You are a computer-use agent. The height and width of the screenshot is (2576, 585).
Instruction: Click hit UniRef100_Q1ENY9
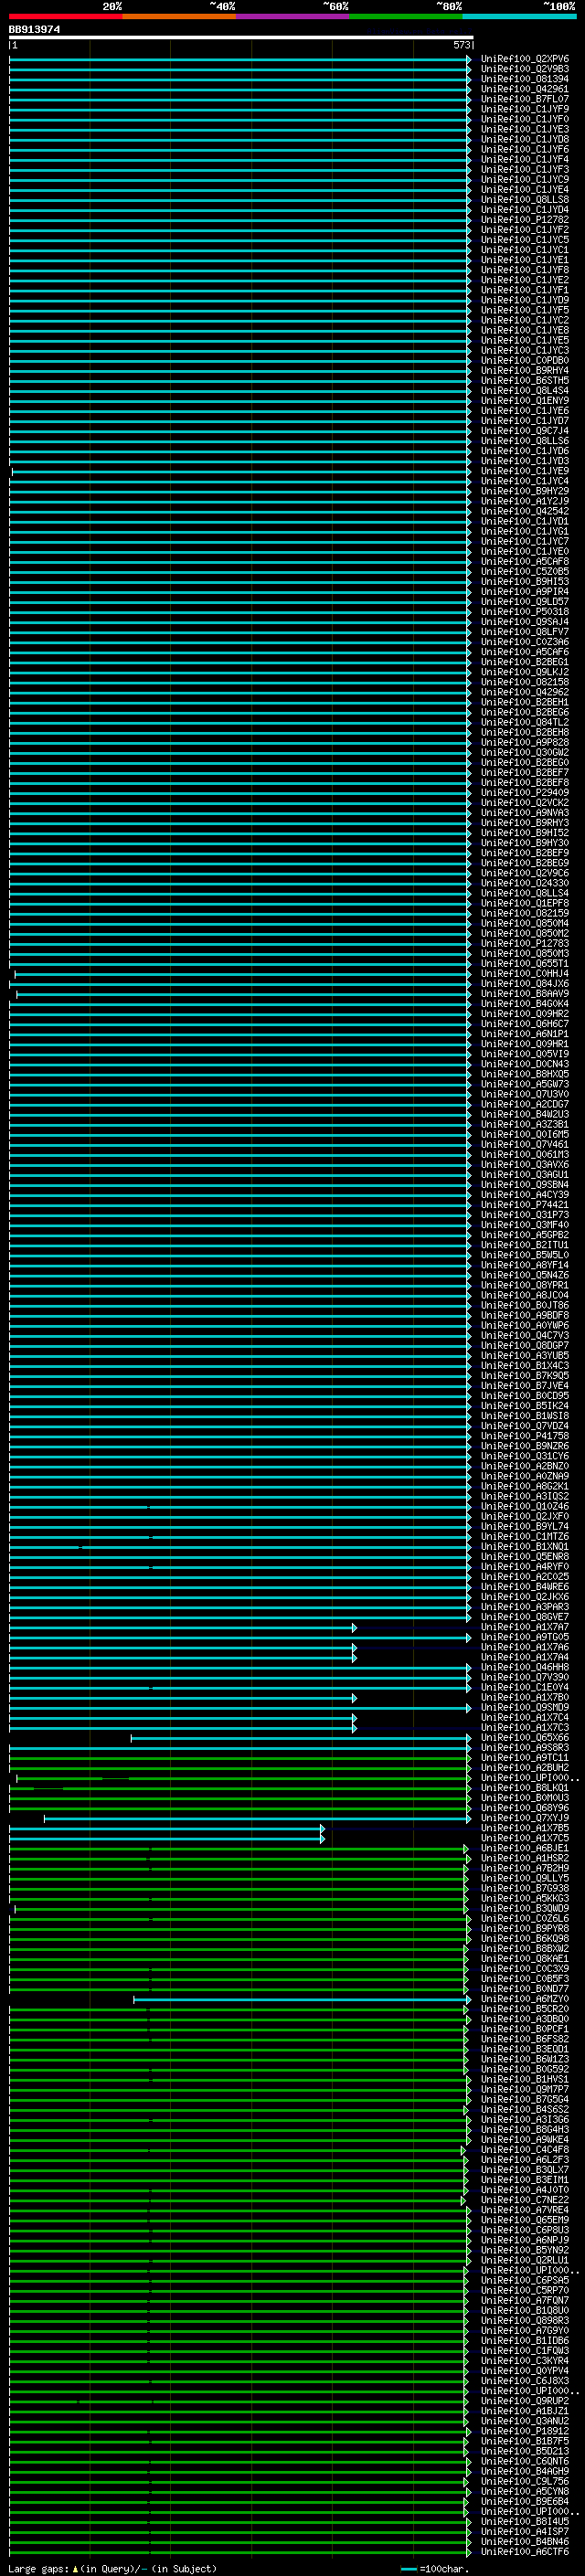[524, 401]
